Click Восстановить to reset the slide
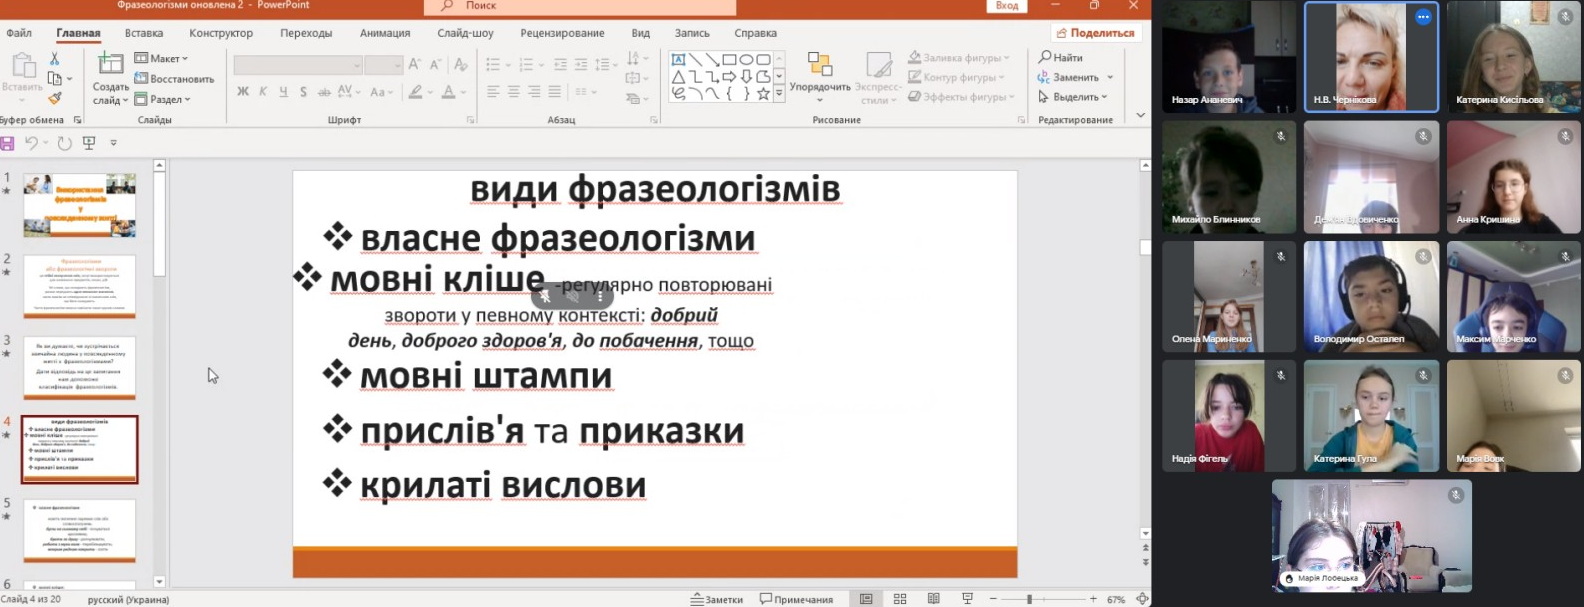 point(174,79)
